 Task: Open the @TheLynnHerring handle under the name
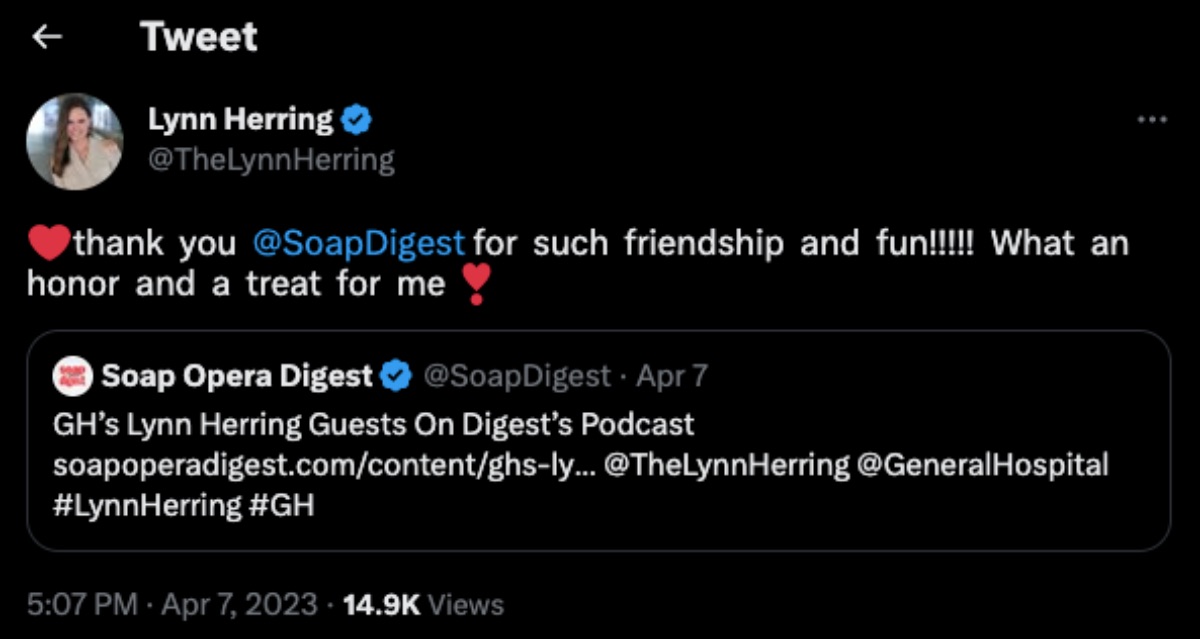click(271, 159)
